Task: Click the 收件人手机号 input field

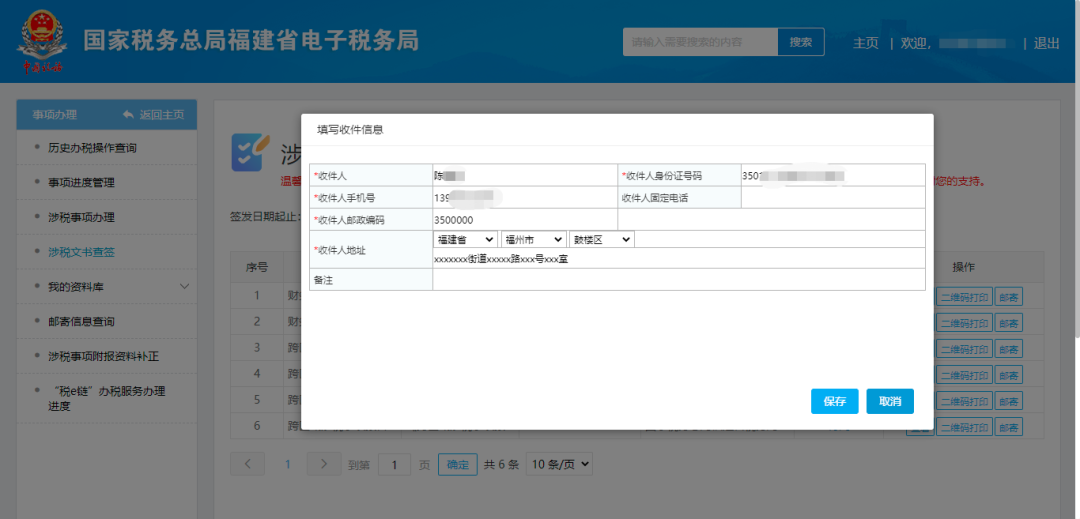Action: click(x=525, y=198)
